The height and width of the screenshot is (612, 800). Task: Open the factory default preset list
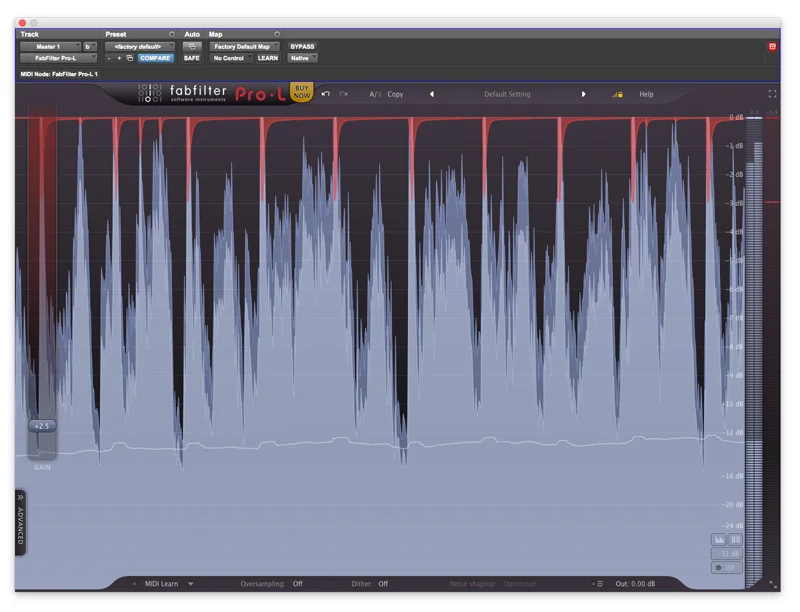point(139,46)
